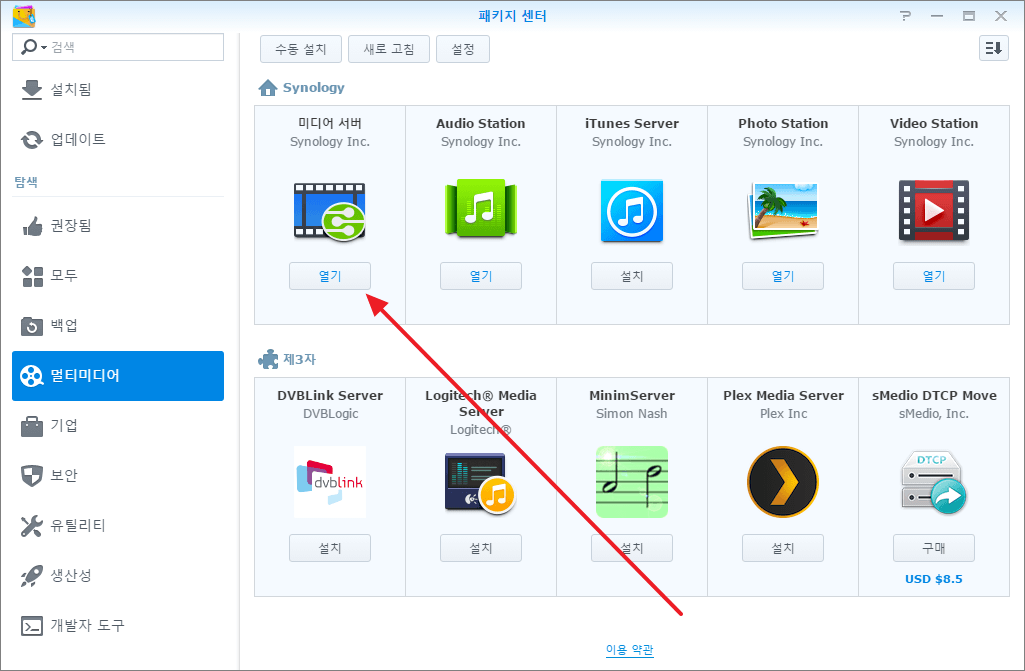This screenshot has width=1025, height=671.
Task: Open the 업데이트 (Update) section
Action: 118,139
